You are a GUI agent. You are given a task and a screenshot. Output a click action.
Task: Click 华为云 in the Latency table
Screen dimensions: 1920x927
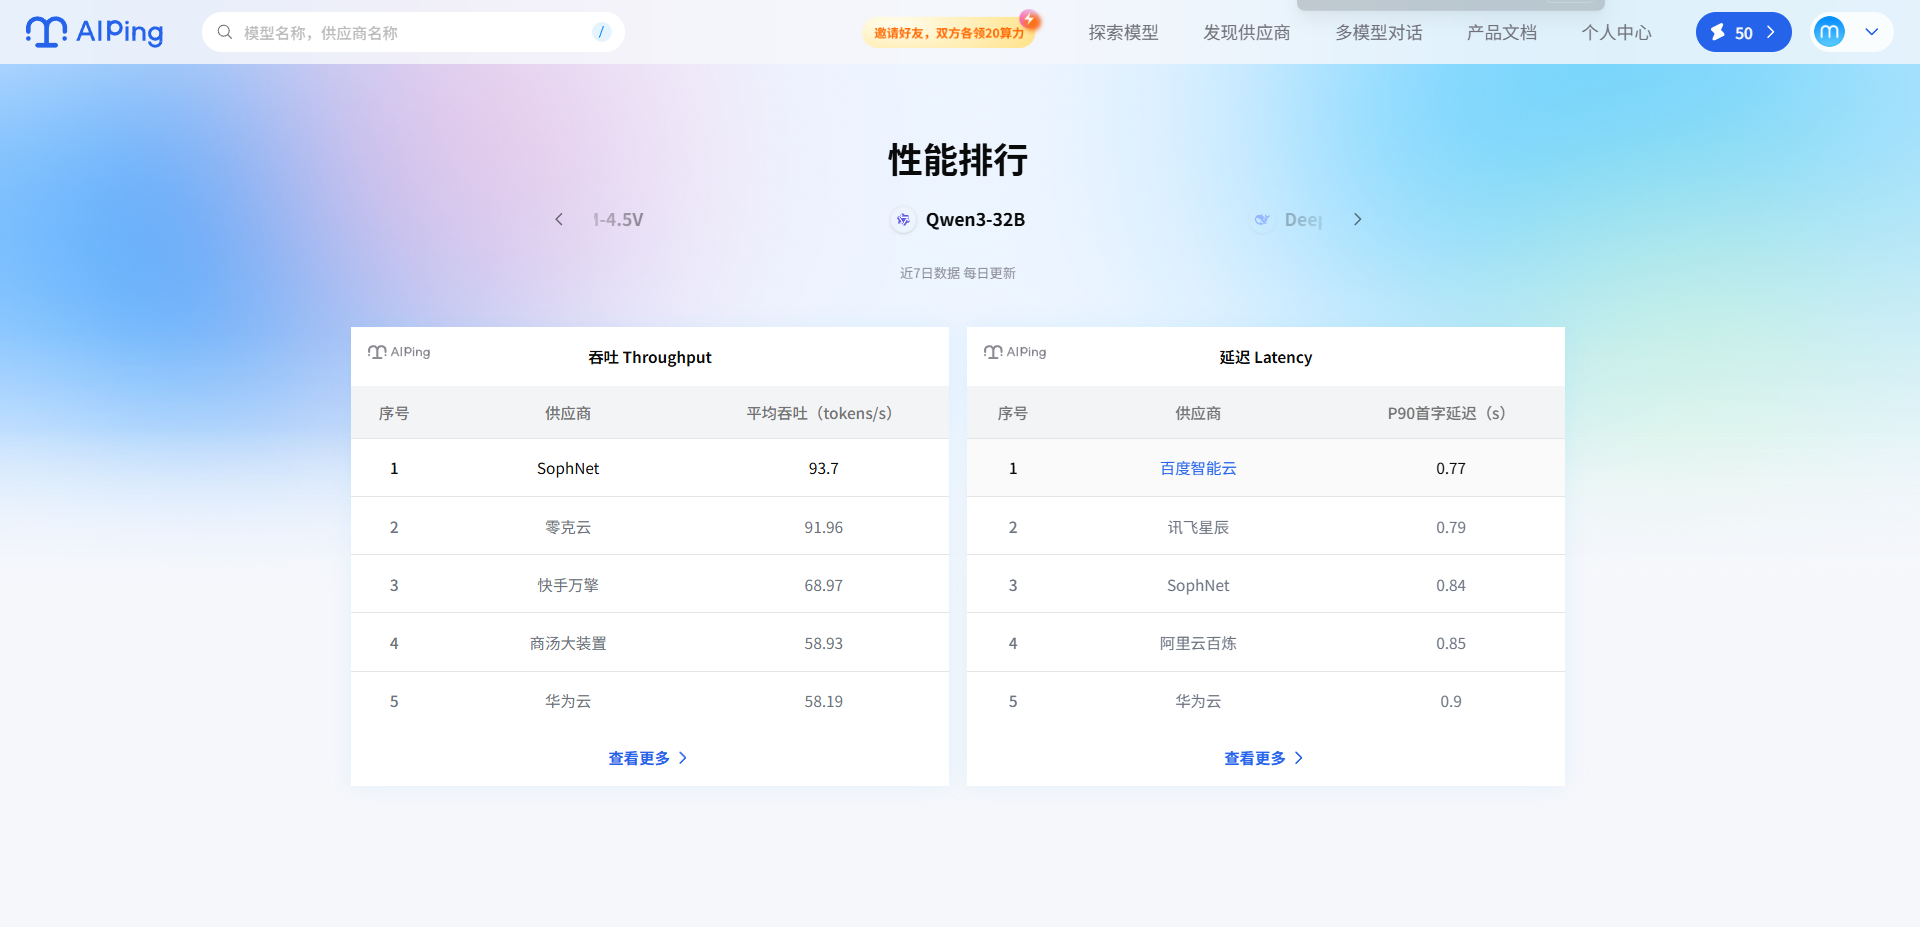pyautogui.click(x=1198, y=701)
